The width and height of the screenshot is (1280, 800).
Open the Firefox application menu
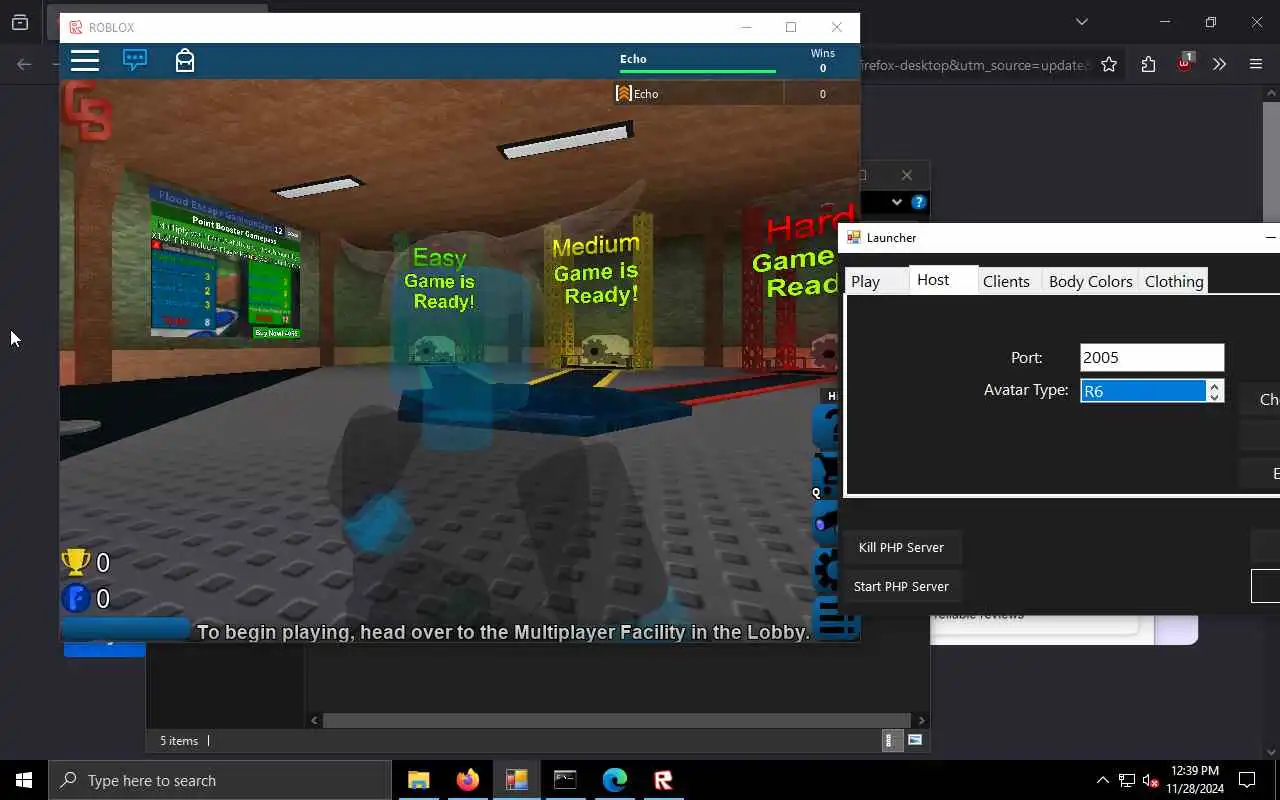[1256, 64]
